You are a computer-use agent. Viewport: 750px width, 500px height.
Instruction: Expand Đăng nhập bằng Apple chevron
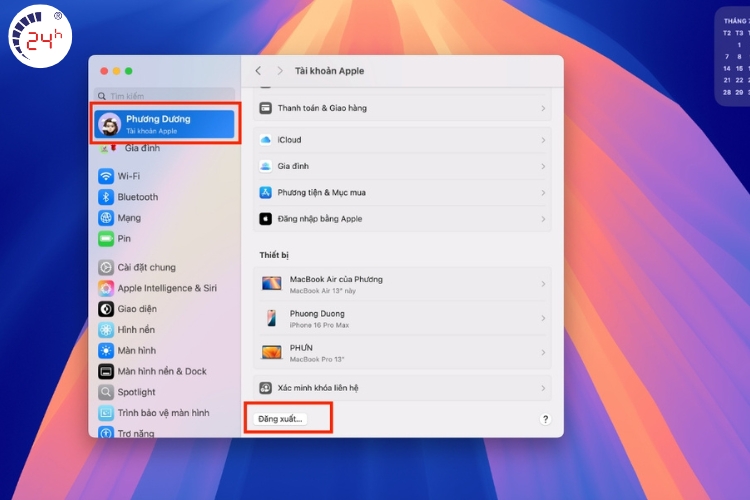[x=543, y=219]
